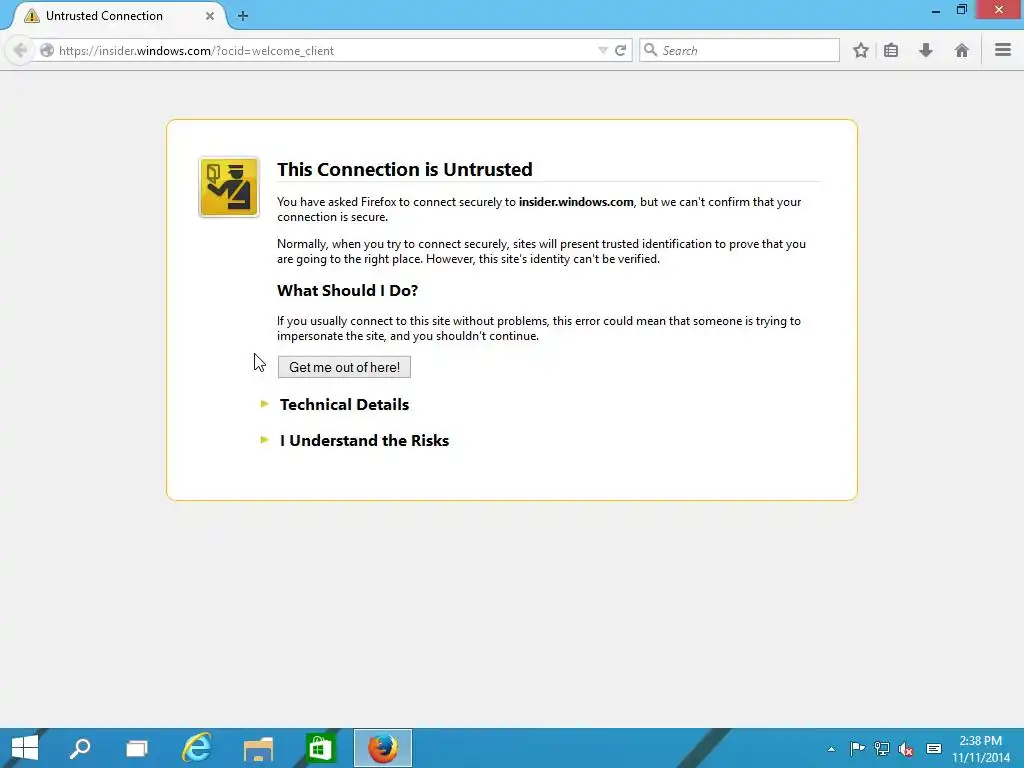Image resolution: width=1024 pixels, height=768 pixels.
Task: Click the Firefox taskbar icon
Action: coord(383,748)
